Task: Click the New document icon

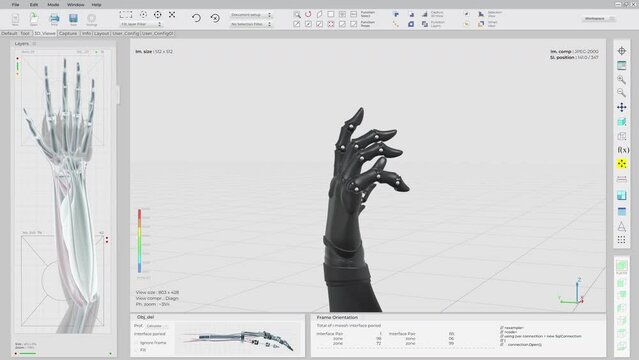Action: pos(15,18)
